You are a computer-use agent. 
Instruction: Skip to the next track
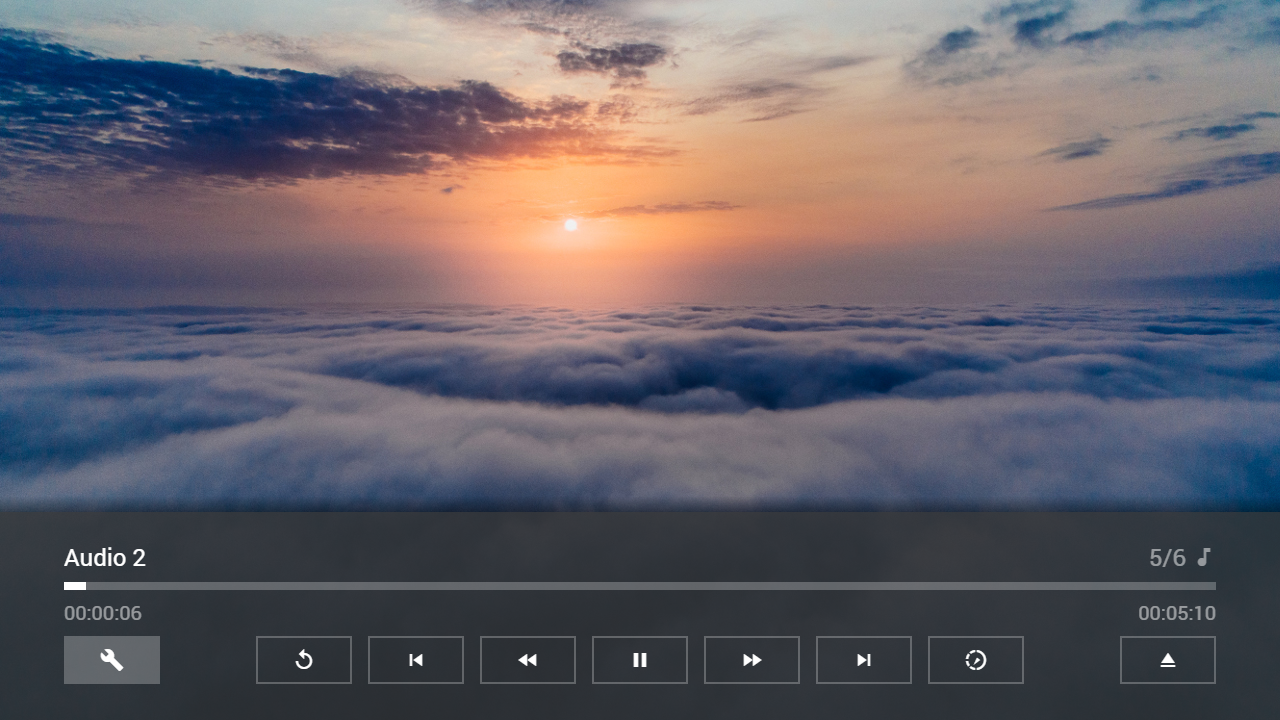coord(864,660)
